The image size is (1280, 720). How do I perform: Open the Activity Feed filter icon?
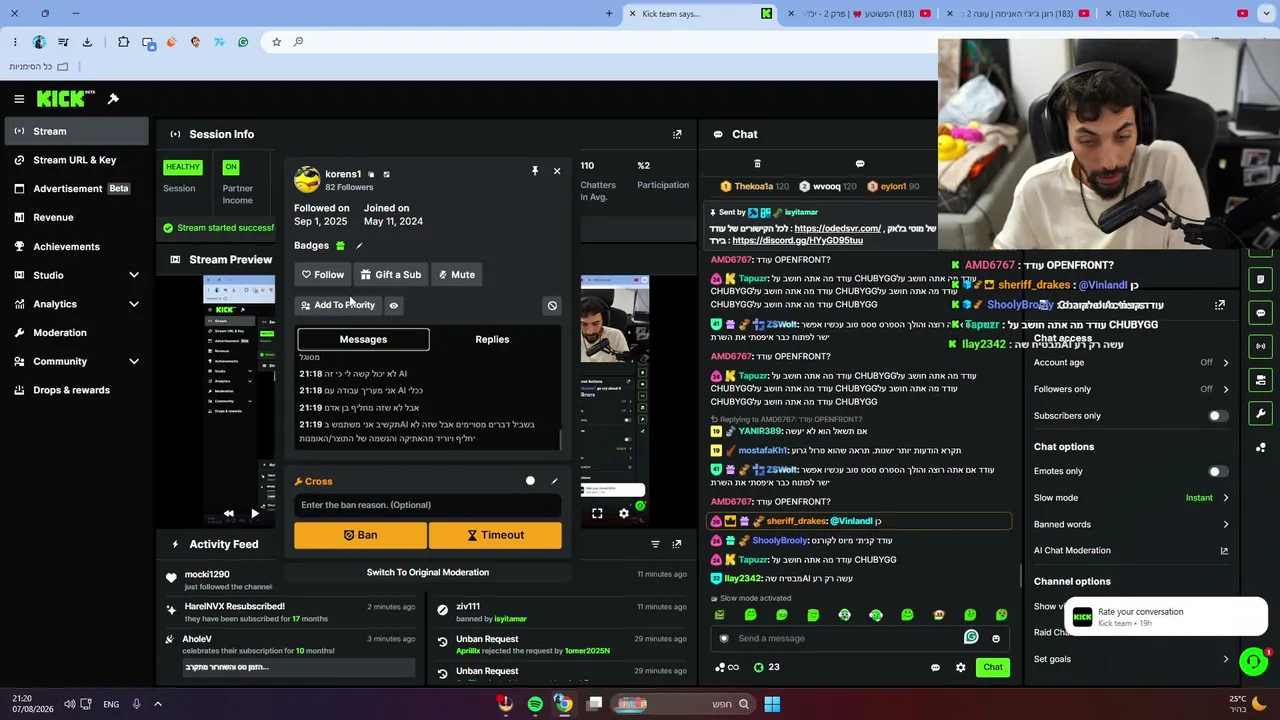point(655,544)
